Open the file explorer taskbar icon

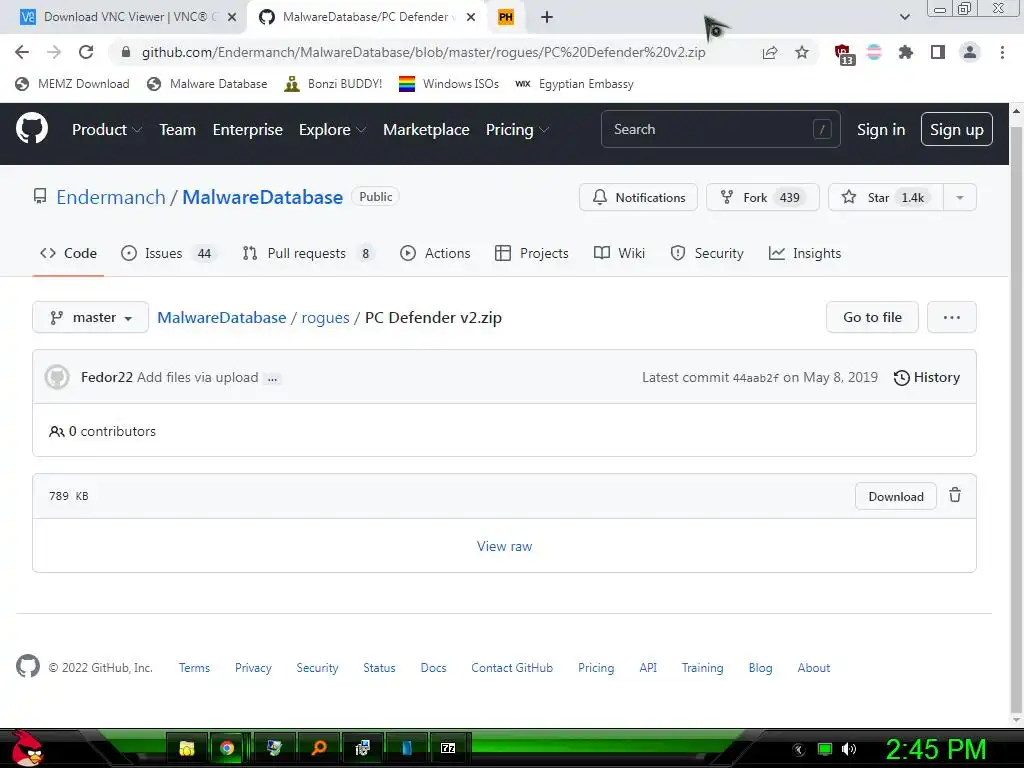point(187,748)
